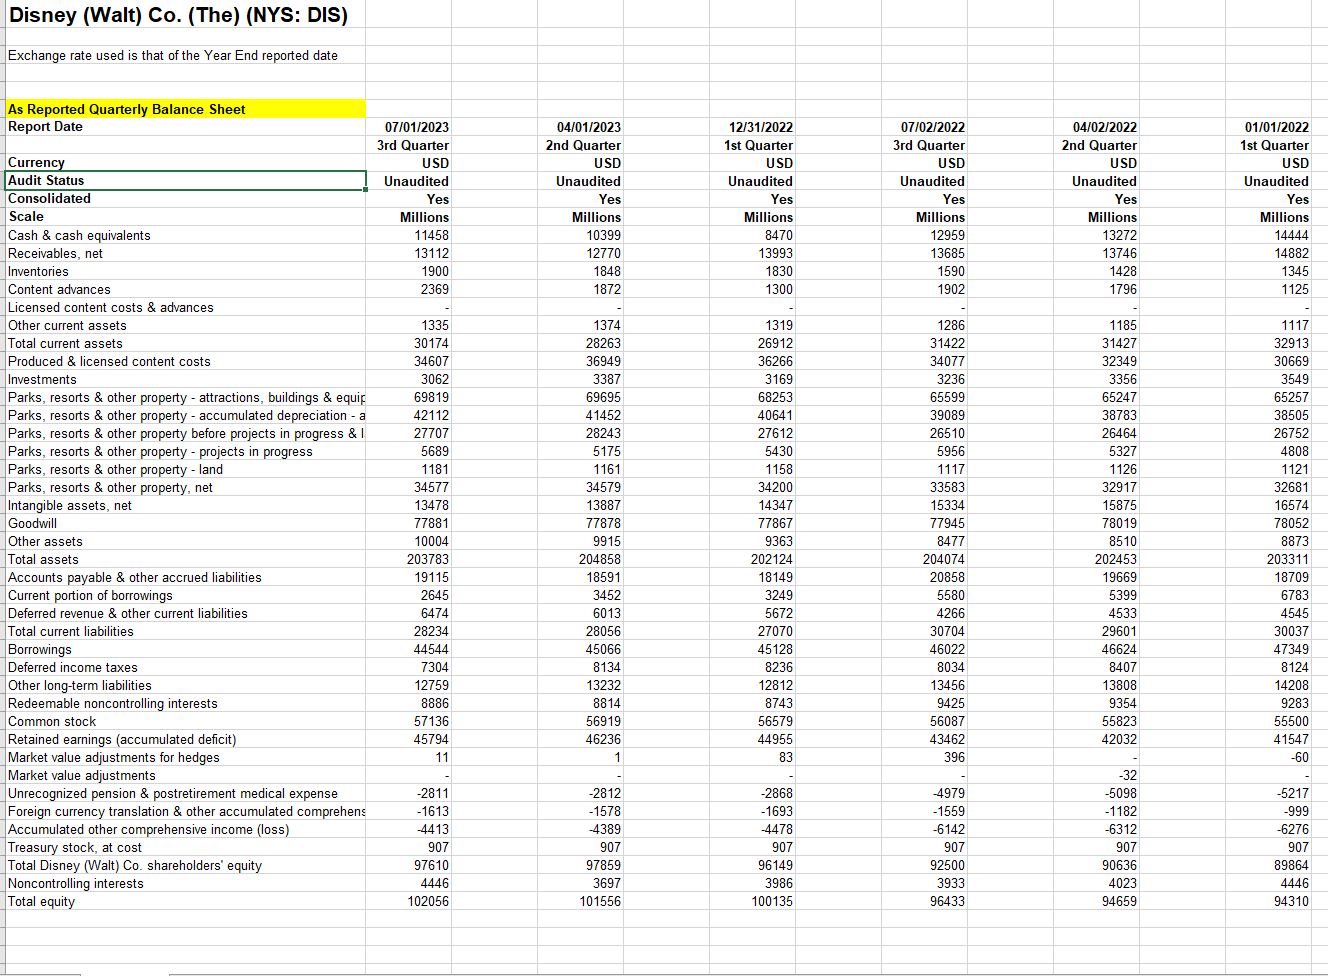Select the 'Borrowings' row label
This screenshot has width=1328, height=976.
tap(40, 649)
